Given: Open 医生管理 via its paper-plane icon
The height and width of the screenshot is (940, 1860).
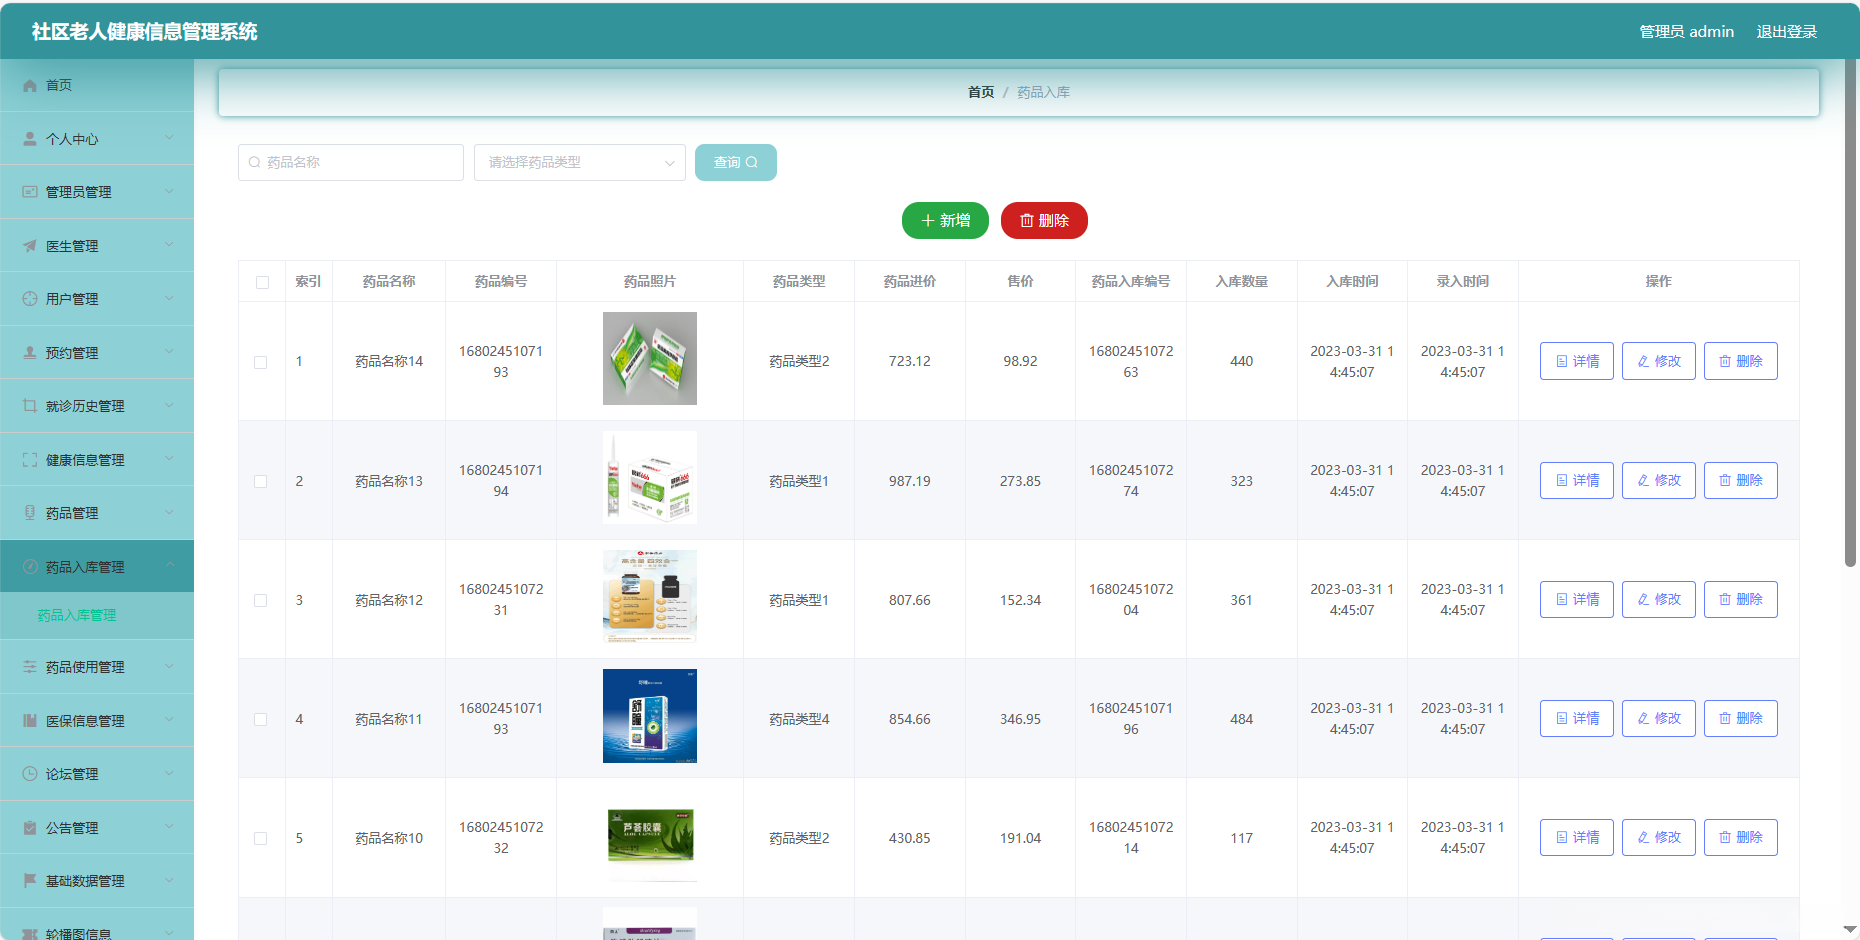Looking at the screenshot, I should click(x=28, y=245).
